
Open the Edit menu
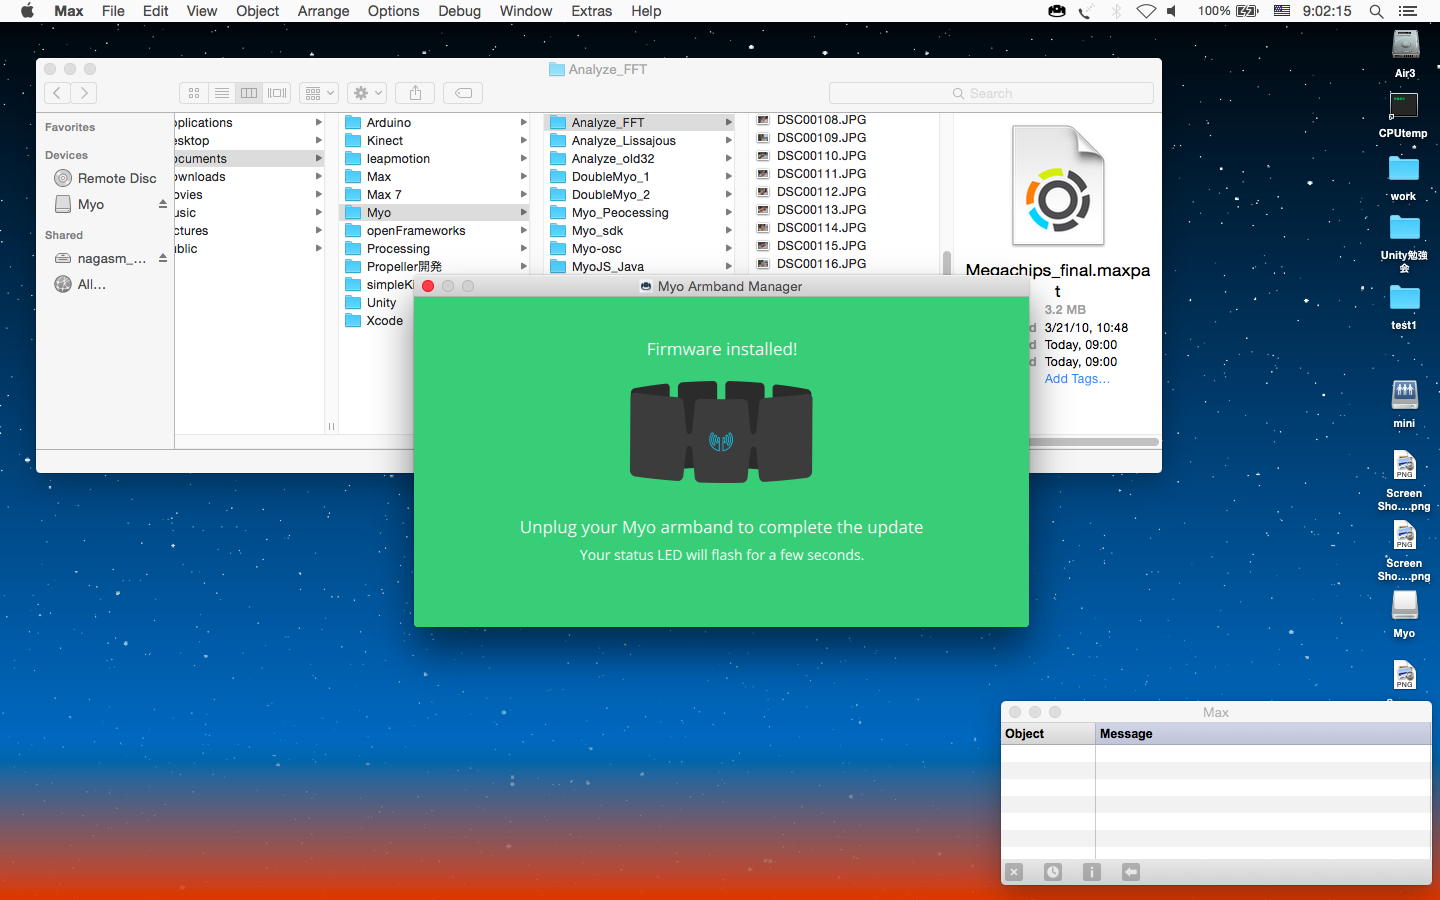[155, 11]
